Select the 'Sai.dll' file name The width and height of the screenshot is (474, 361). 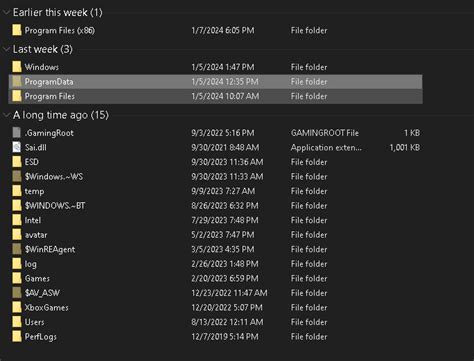36,147
